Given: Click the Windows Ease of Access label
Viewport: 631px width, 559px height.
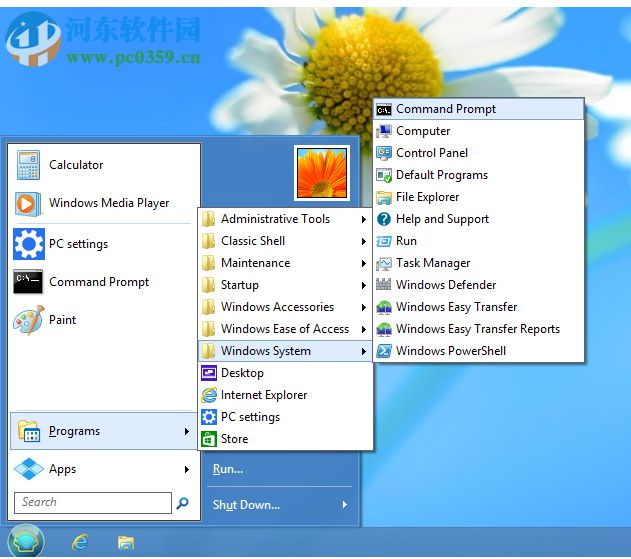Looking at the screenshot, I should coord(285,329).
